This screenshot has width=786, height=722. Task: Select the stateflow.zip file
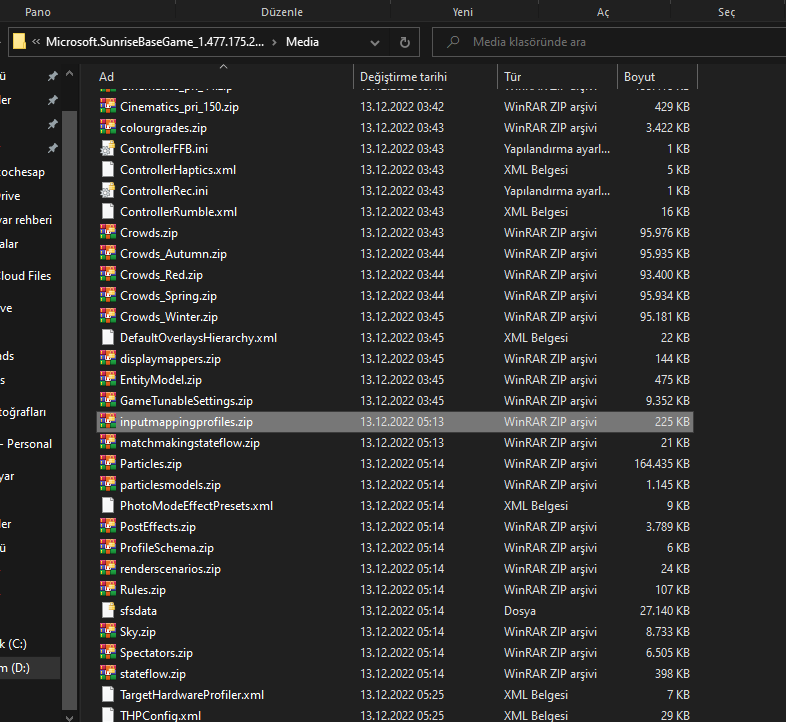click(395, 674)
